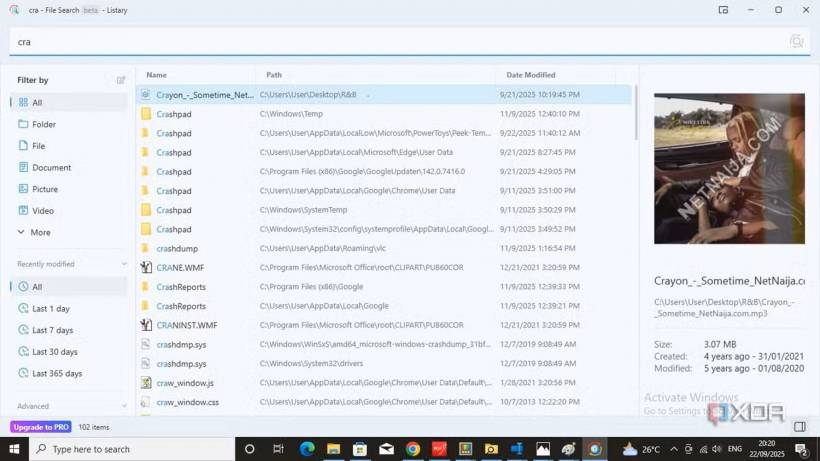Select the Folder filter

point(43,124)
